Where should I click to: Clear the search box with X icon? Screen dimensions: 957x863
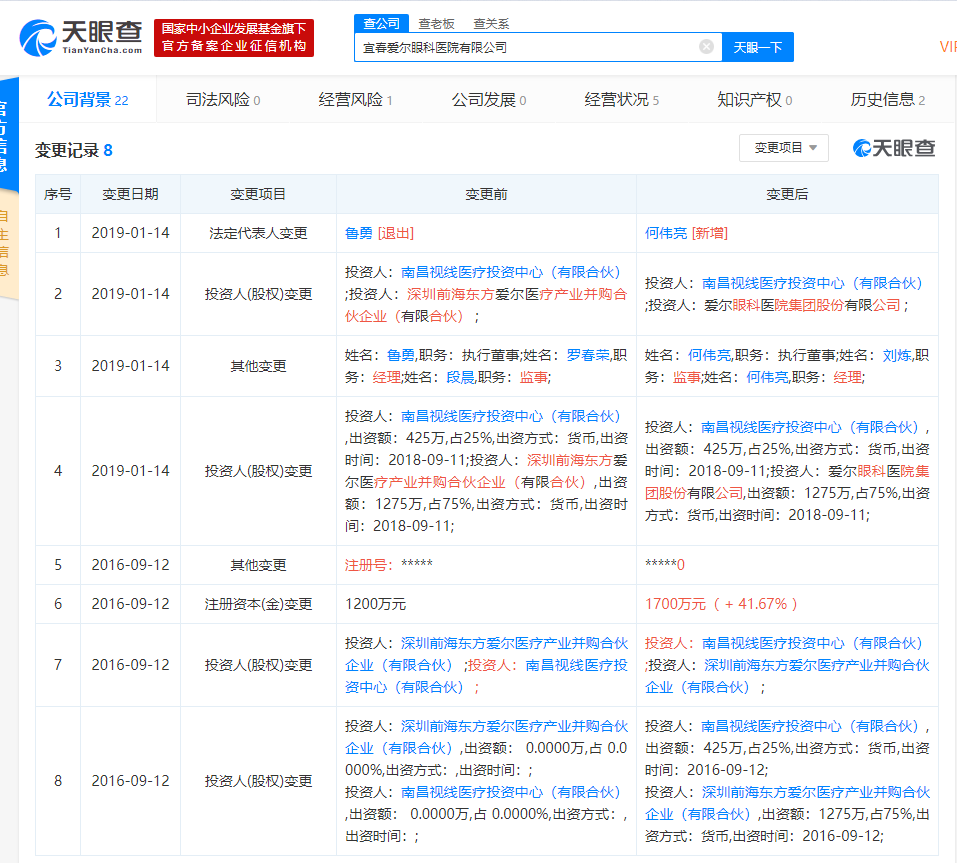(706, 47)
